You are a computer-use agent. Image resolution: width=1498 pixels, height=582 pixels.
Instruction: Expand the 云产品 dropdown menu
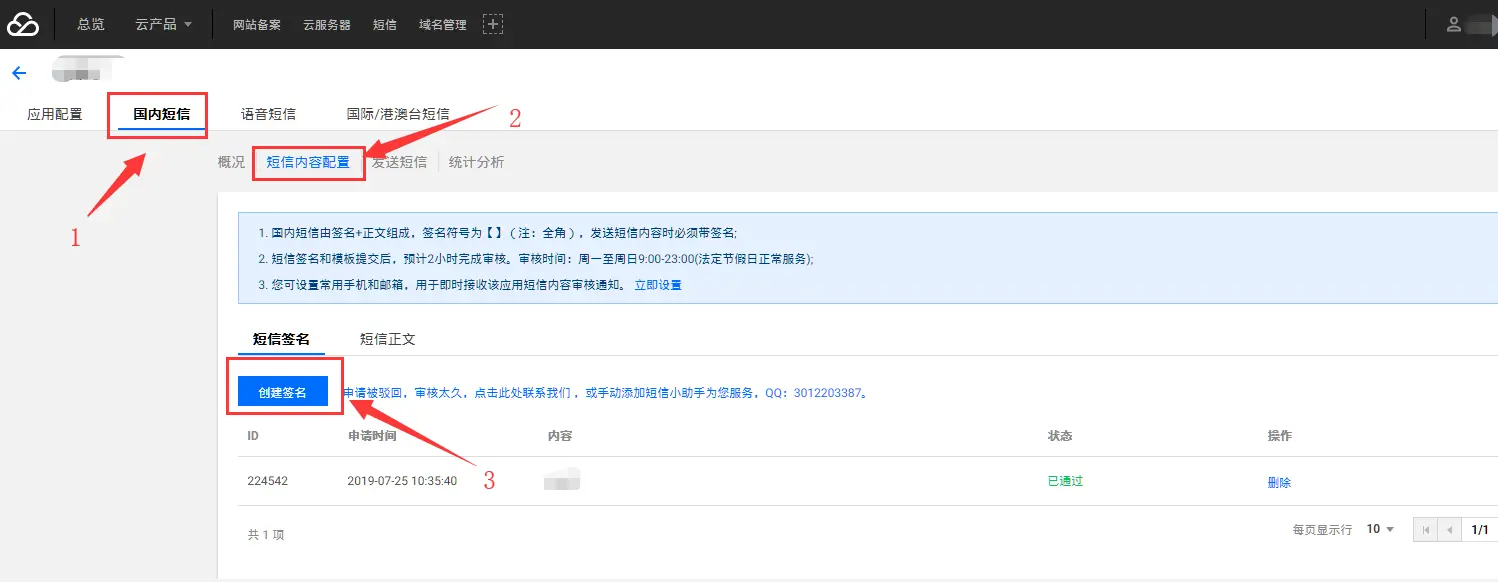(163, 24)
